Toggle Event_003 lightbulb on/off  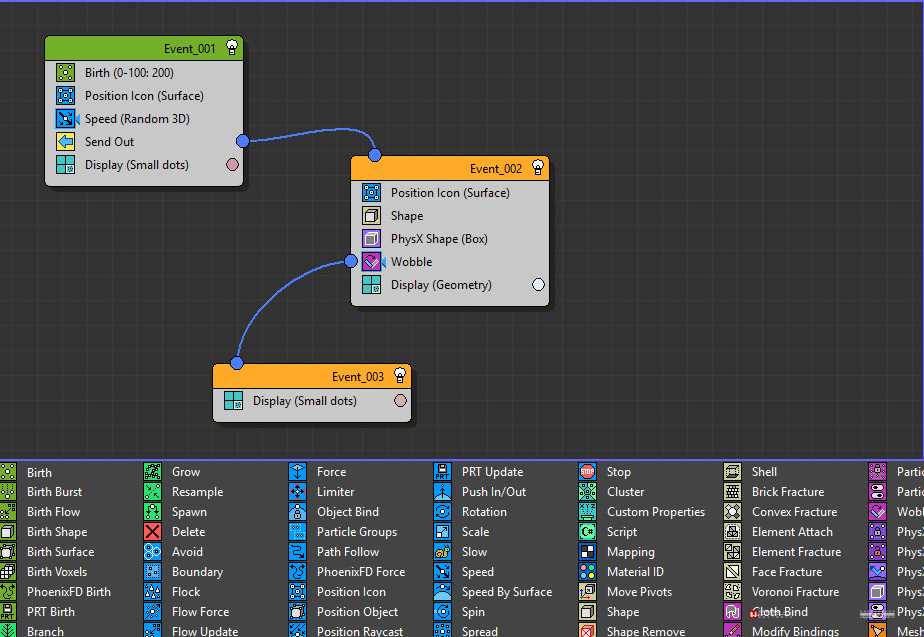click(x=400, y=375)
